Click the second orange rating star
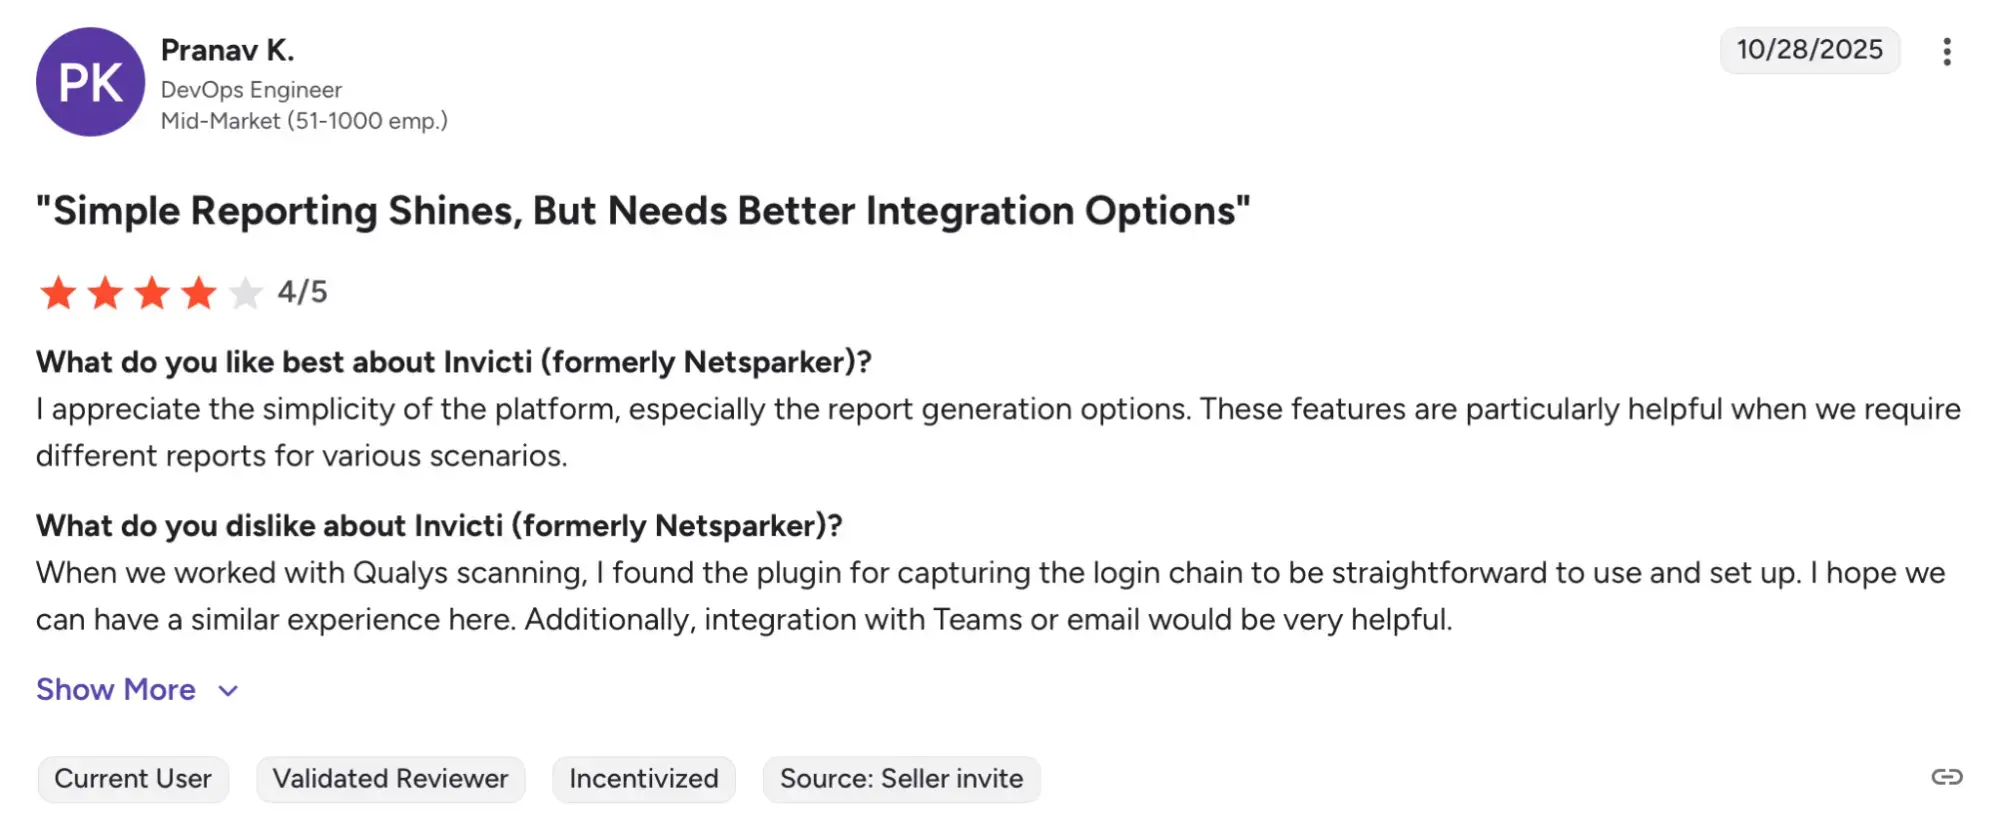The width and height of the screenshot is (1999, 834). point(105,293)
